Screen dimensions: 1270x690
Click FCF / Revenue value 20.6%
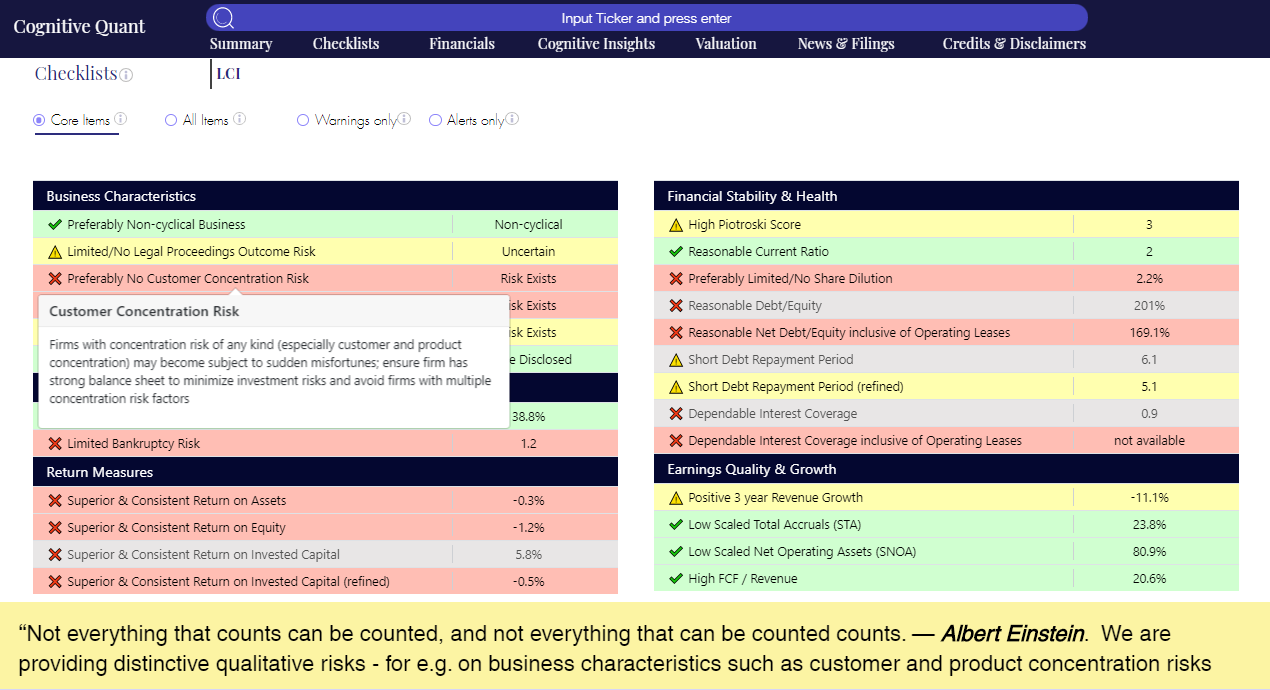pyautogui.click(x=1149, y=579)
